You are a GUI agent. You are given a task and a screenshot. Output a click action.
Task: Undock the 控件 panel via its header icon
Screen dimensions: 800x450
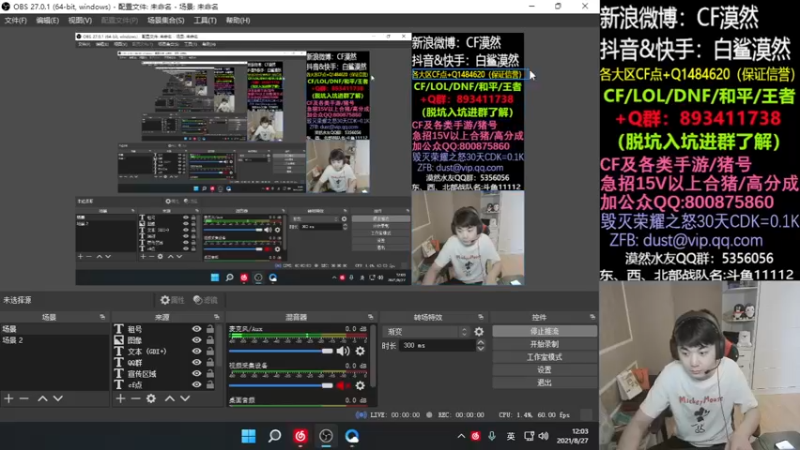[x=592, y=317]
